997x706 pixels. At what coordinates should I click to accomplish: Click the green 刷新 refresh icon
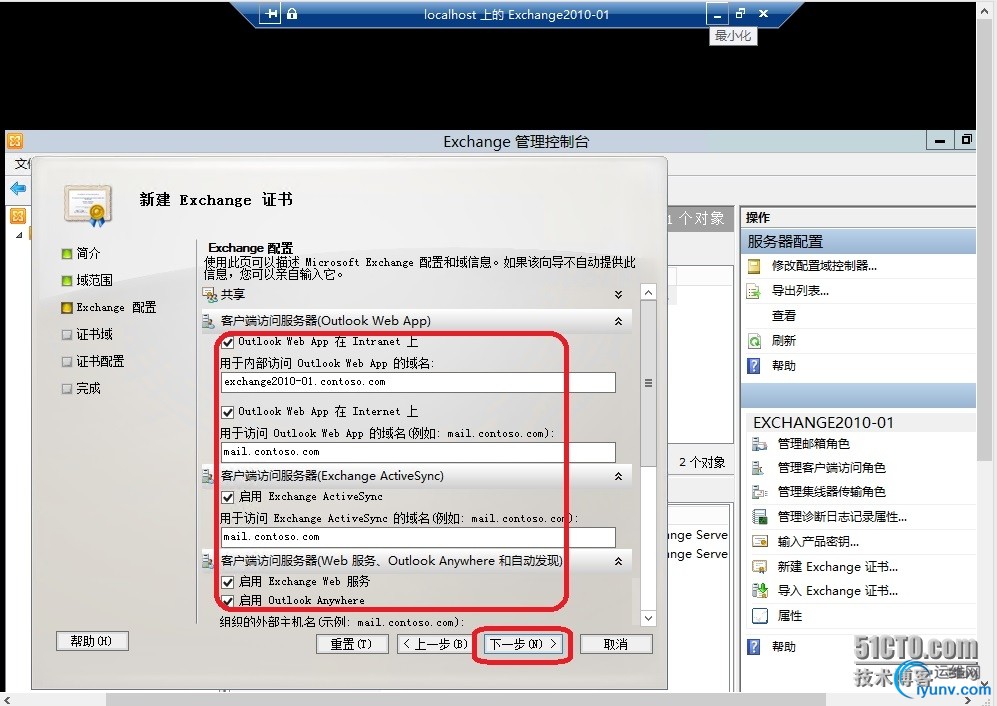point(754,341)
